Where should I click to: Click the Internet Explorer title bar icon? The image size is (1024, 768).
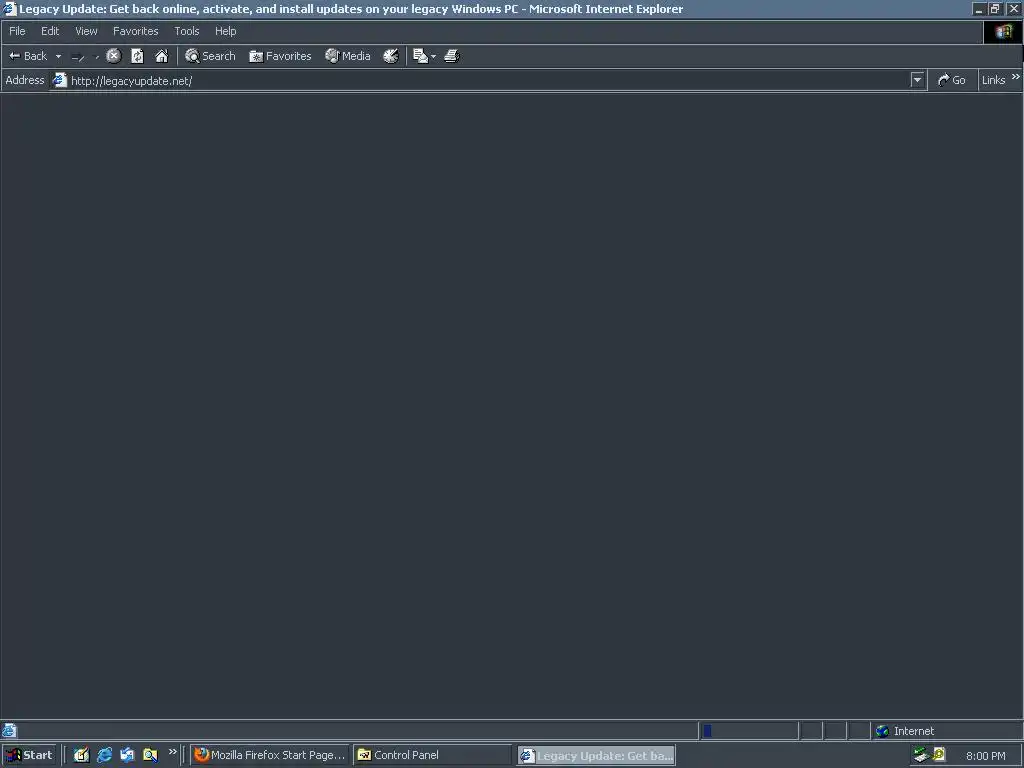[9, 9]
